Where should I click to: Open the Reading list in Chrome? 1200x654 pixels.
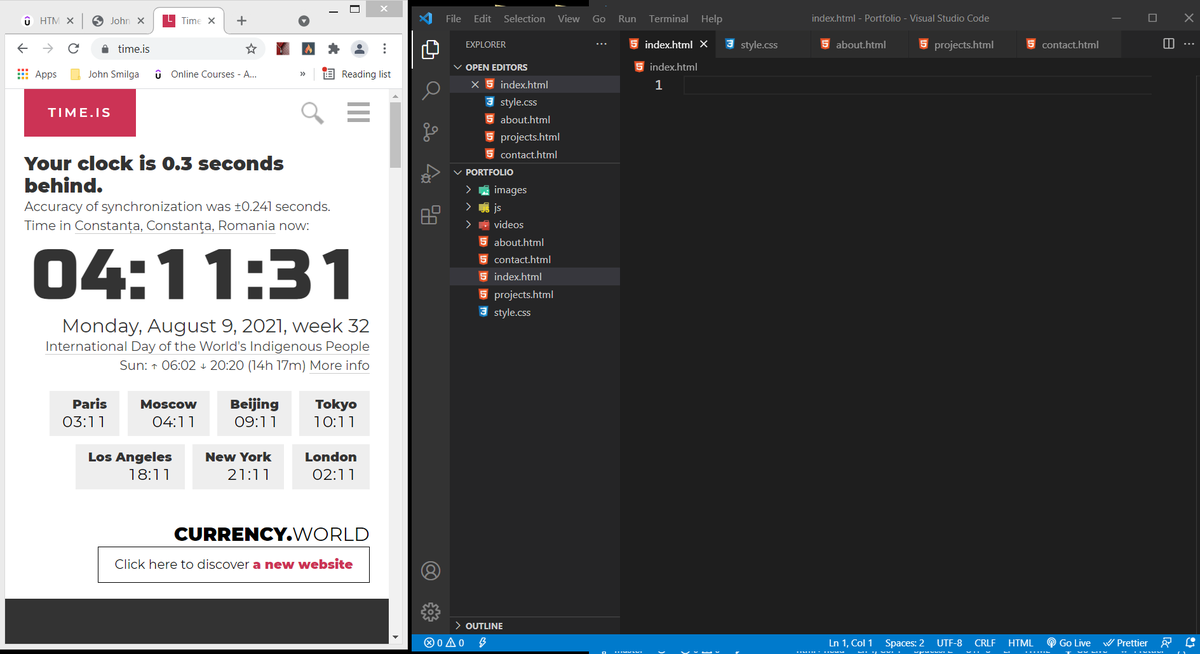coord(356,74)
